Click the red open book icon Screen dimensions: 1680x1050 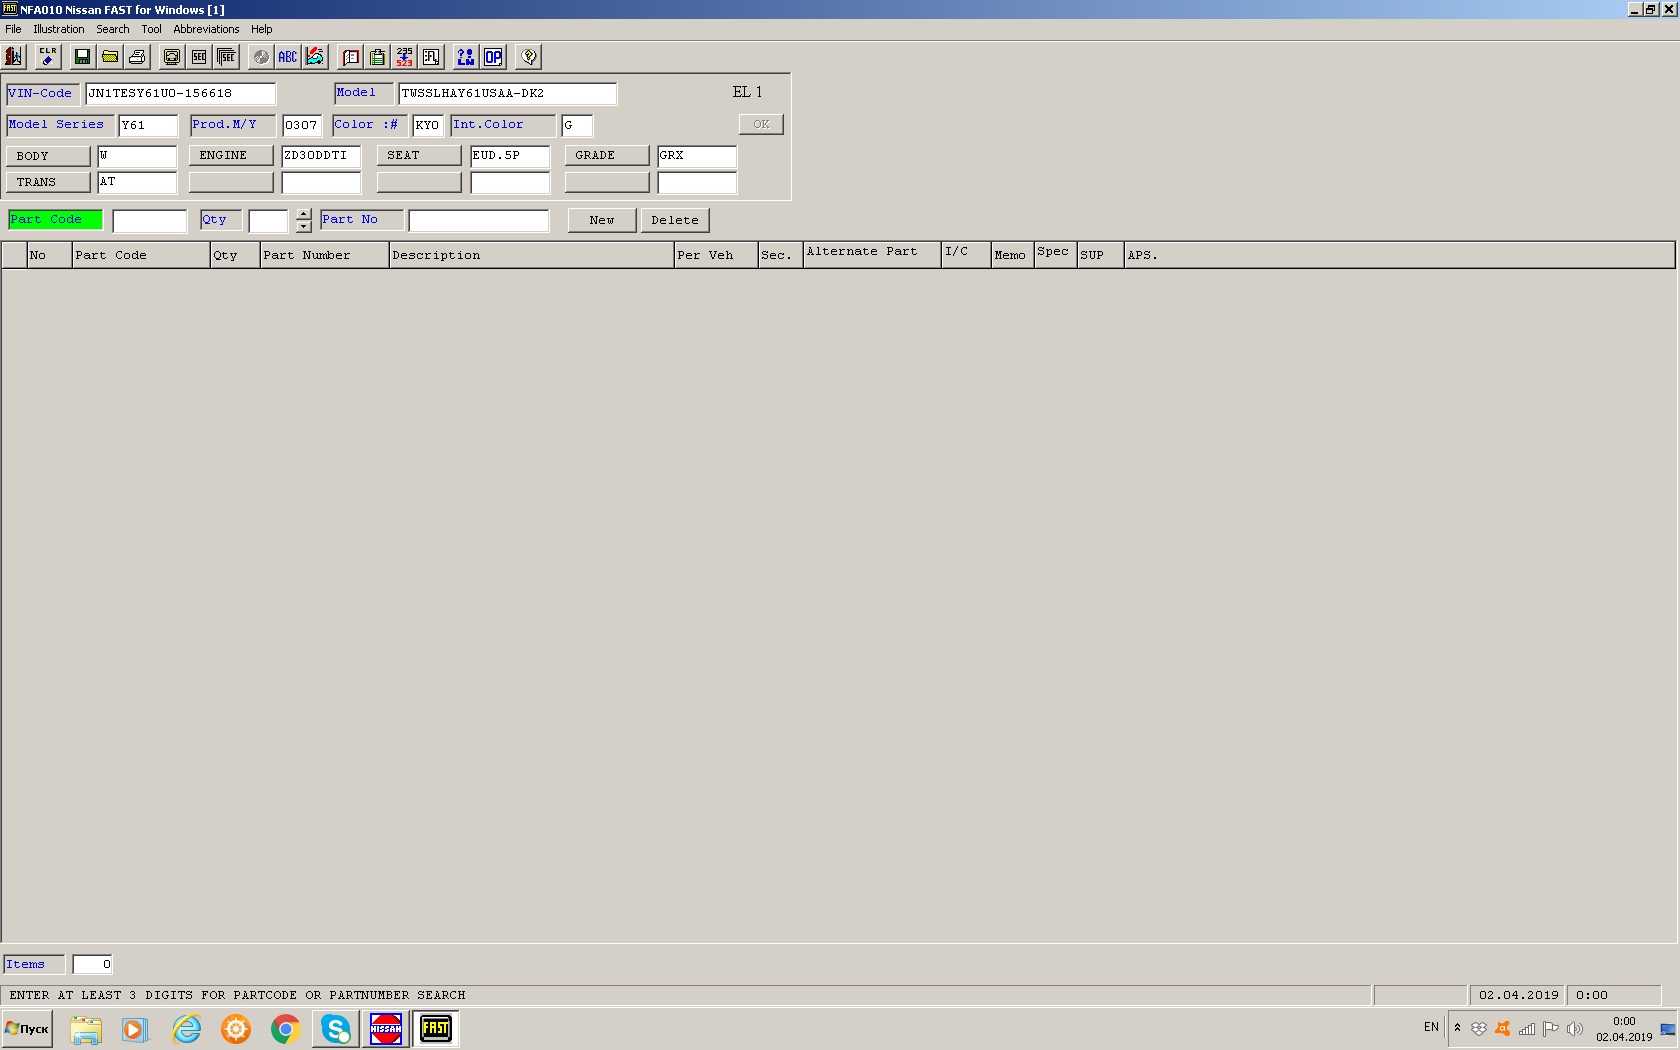351,57
